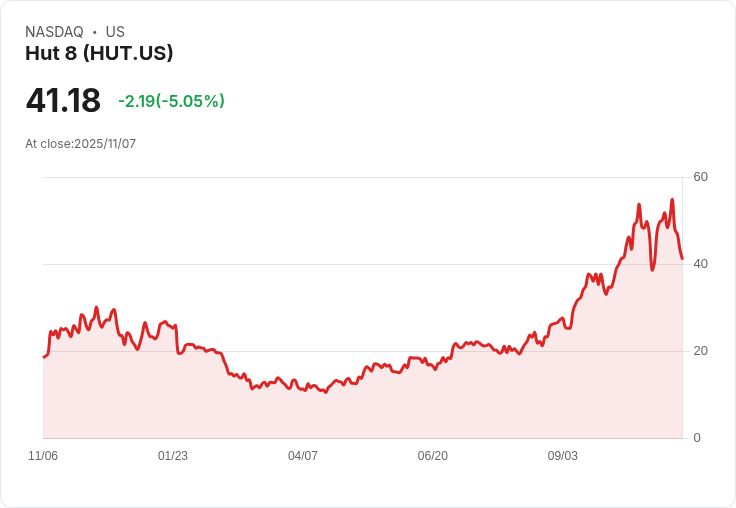Image resolution: width=736 pixels, height=508 pixels.
Task: Select the 01/23 date on the x-axis
Action: pos(173,456)
